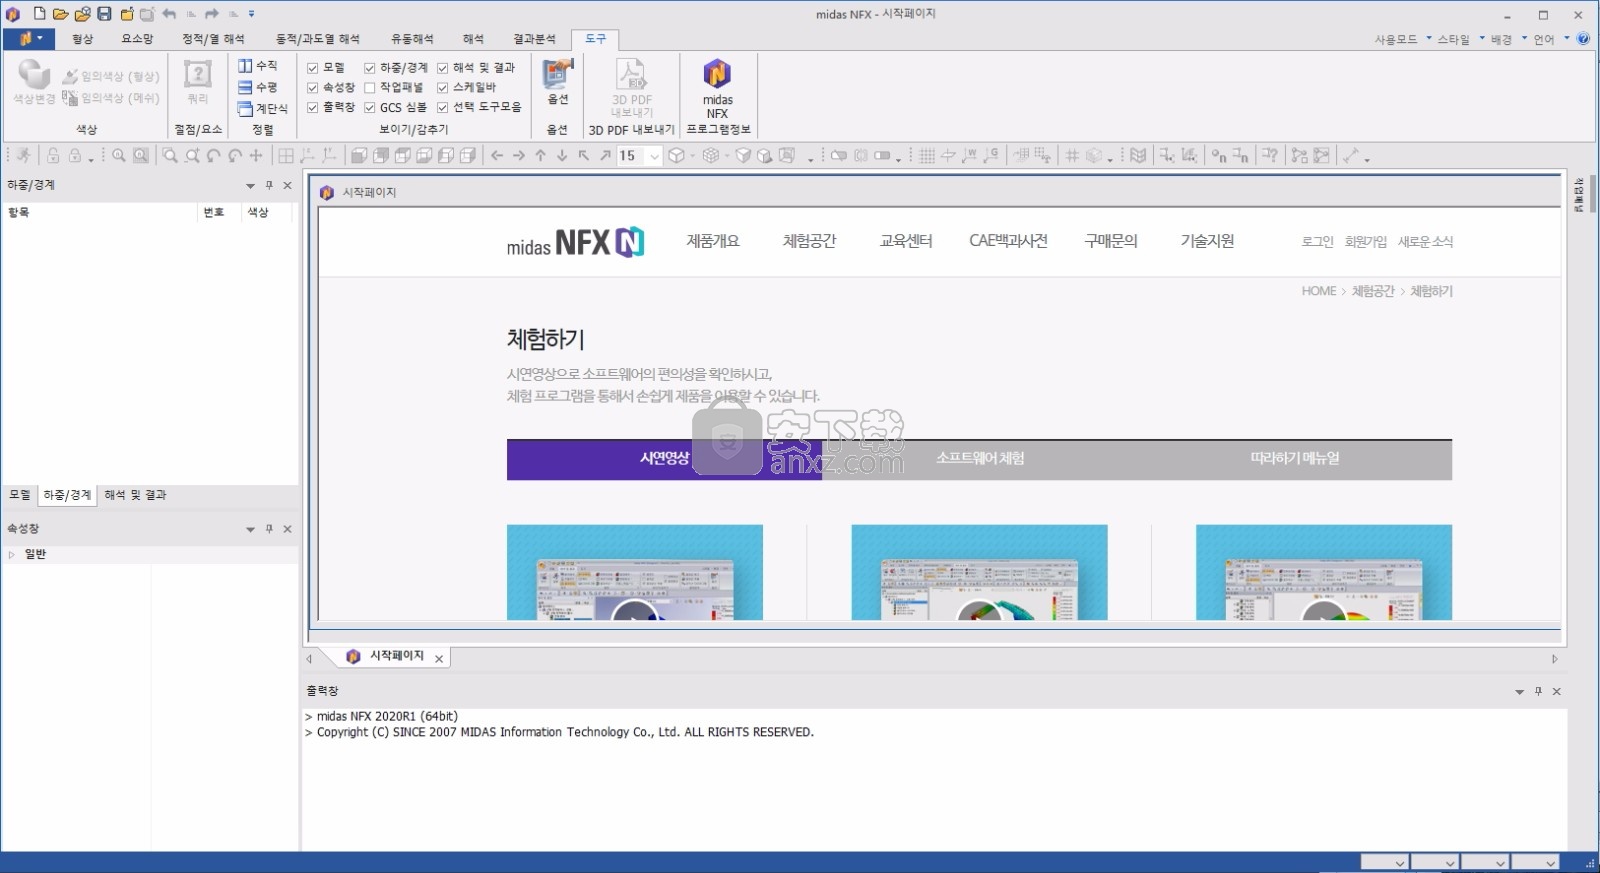Pin the 속성창 panel with pushpin
The width and height of the screenshot is (1600, 873).
coord(269,529)
